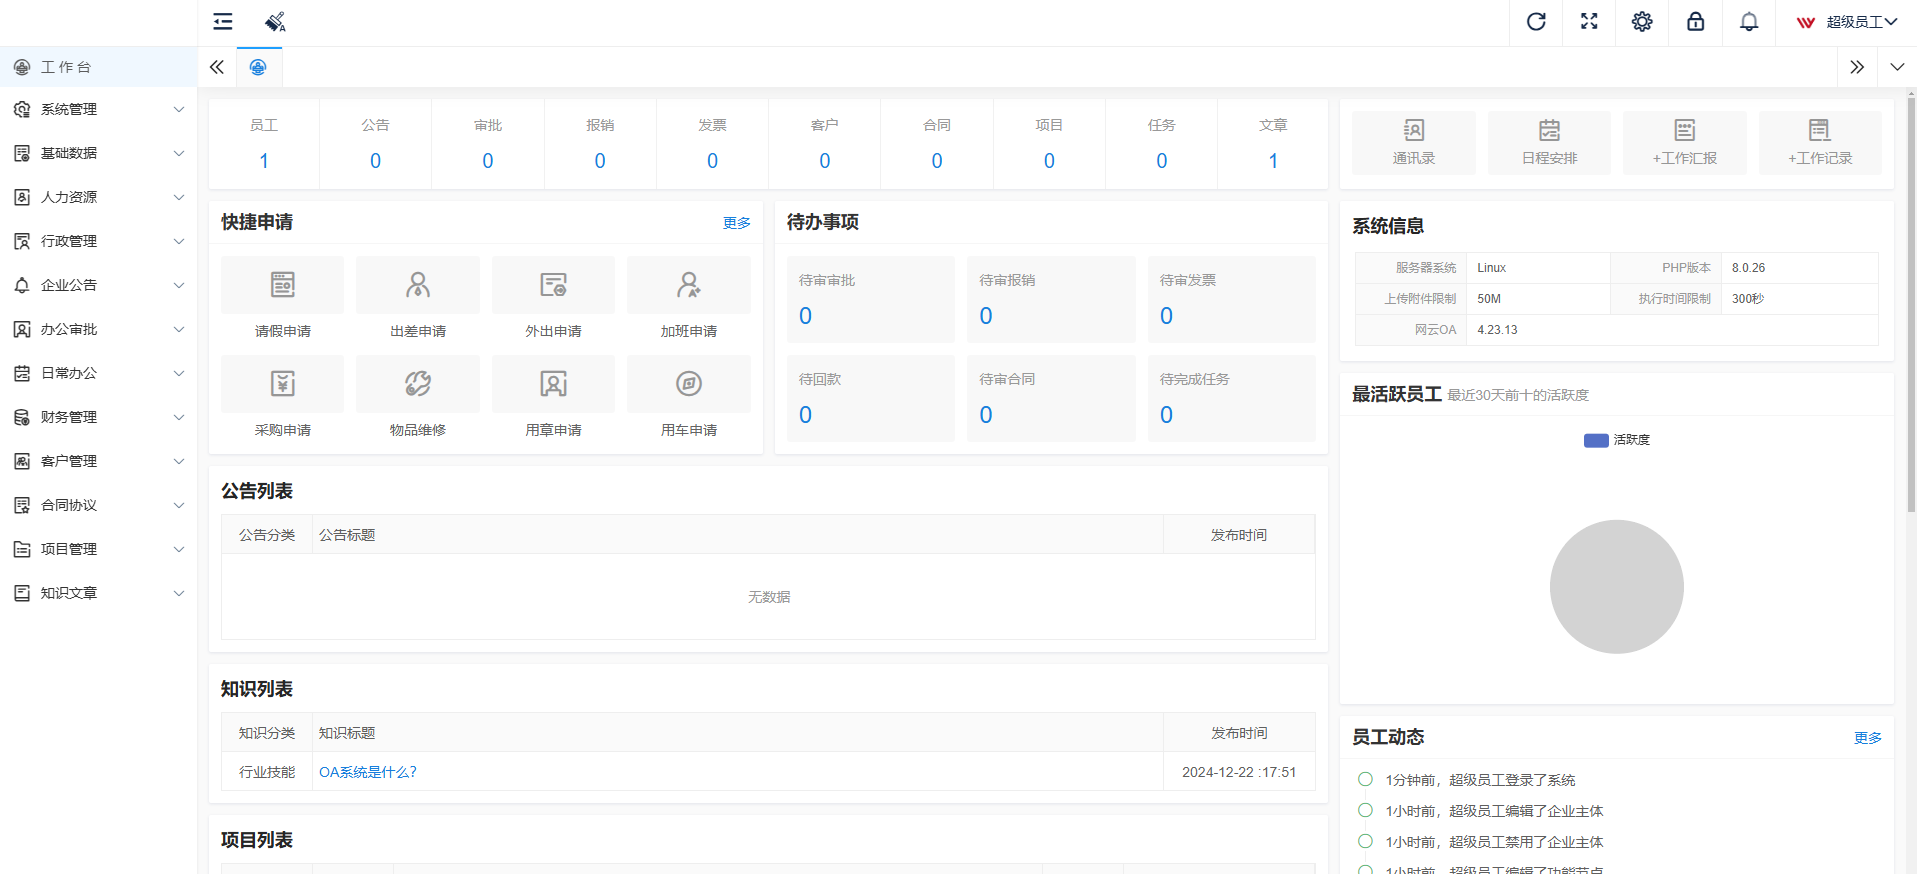The height and width of the screenshot is (874, 1917).
Task: Click 更多 in 快捷申请 panel
Action: tap(736, 223)
